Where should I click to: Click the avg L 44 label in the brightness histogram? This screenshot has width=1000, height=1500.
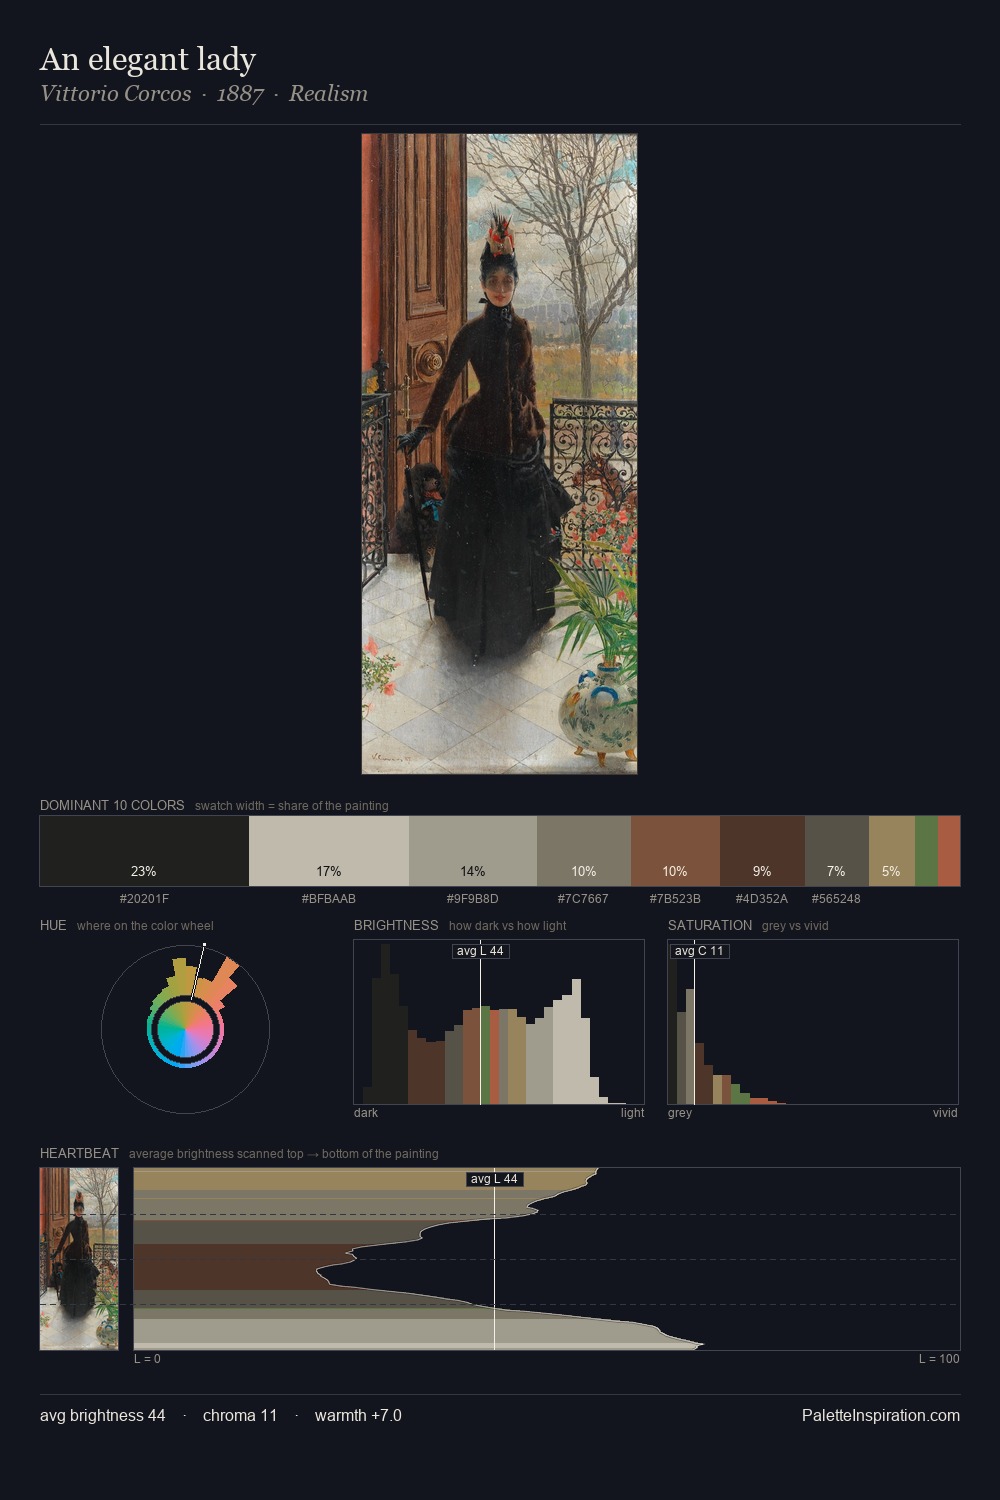[480, 951]
